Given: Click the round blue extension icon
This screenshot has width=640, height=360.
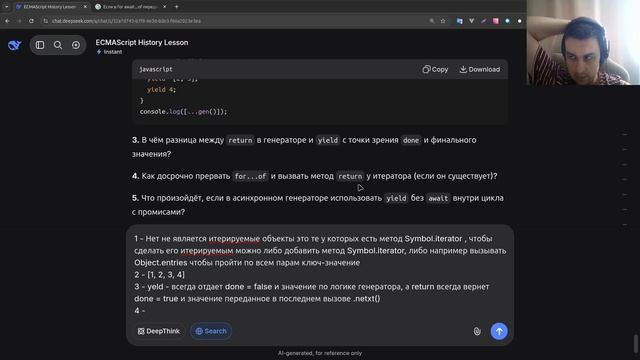Looking at the screenshot, I should [507, 21].
